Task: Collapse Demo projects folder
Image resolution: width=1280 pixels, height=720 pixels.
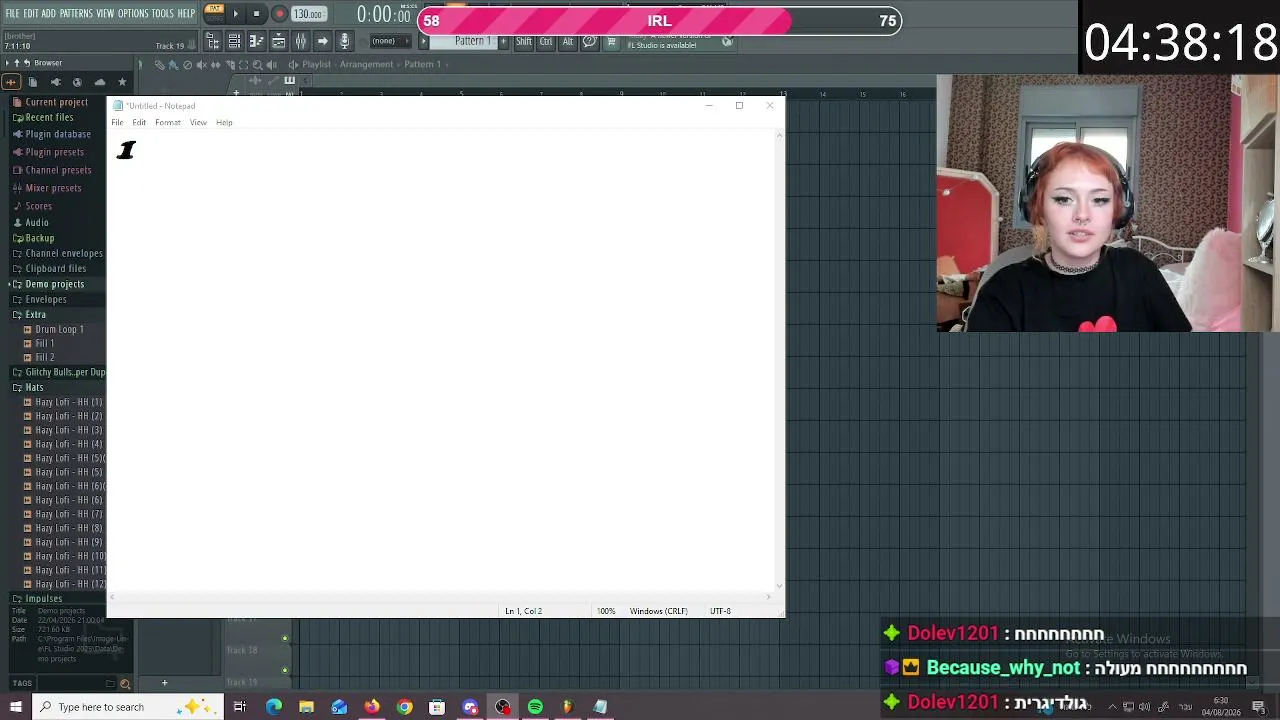Action: 48,284
